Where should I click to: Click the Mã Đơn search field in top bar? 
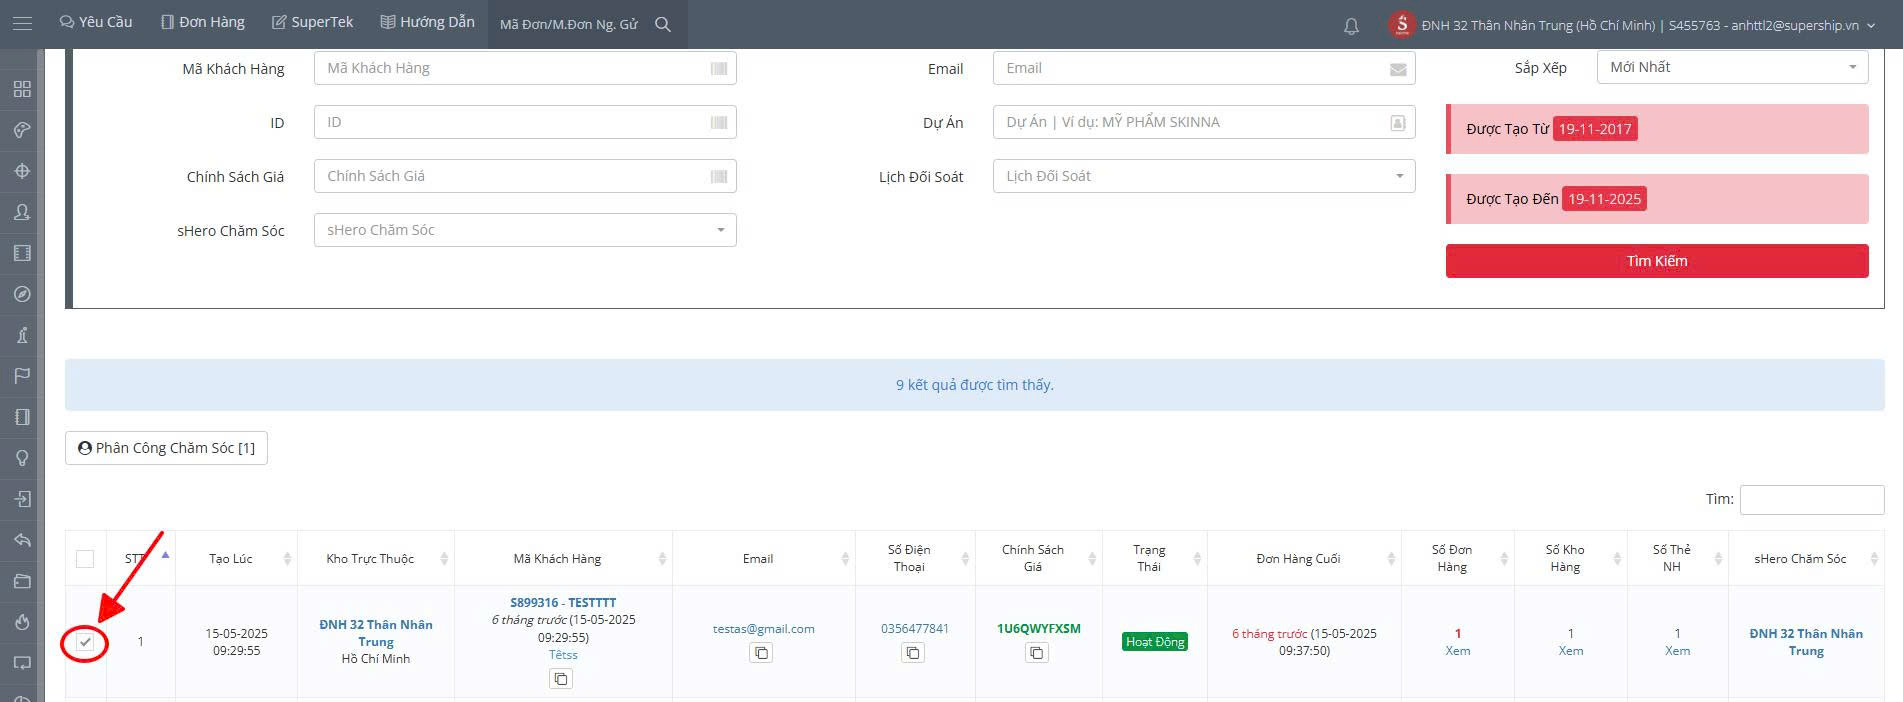[569, 24]
